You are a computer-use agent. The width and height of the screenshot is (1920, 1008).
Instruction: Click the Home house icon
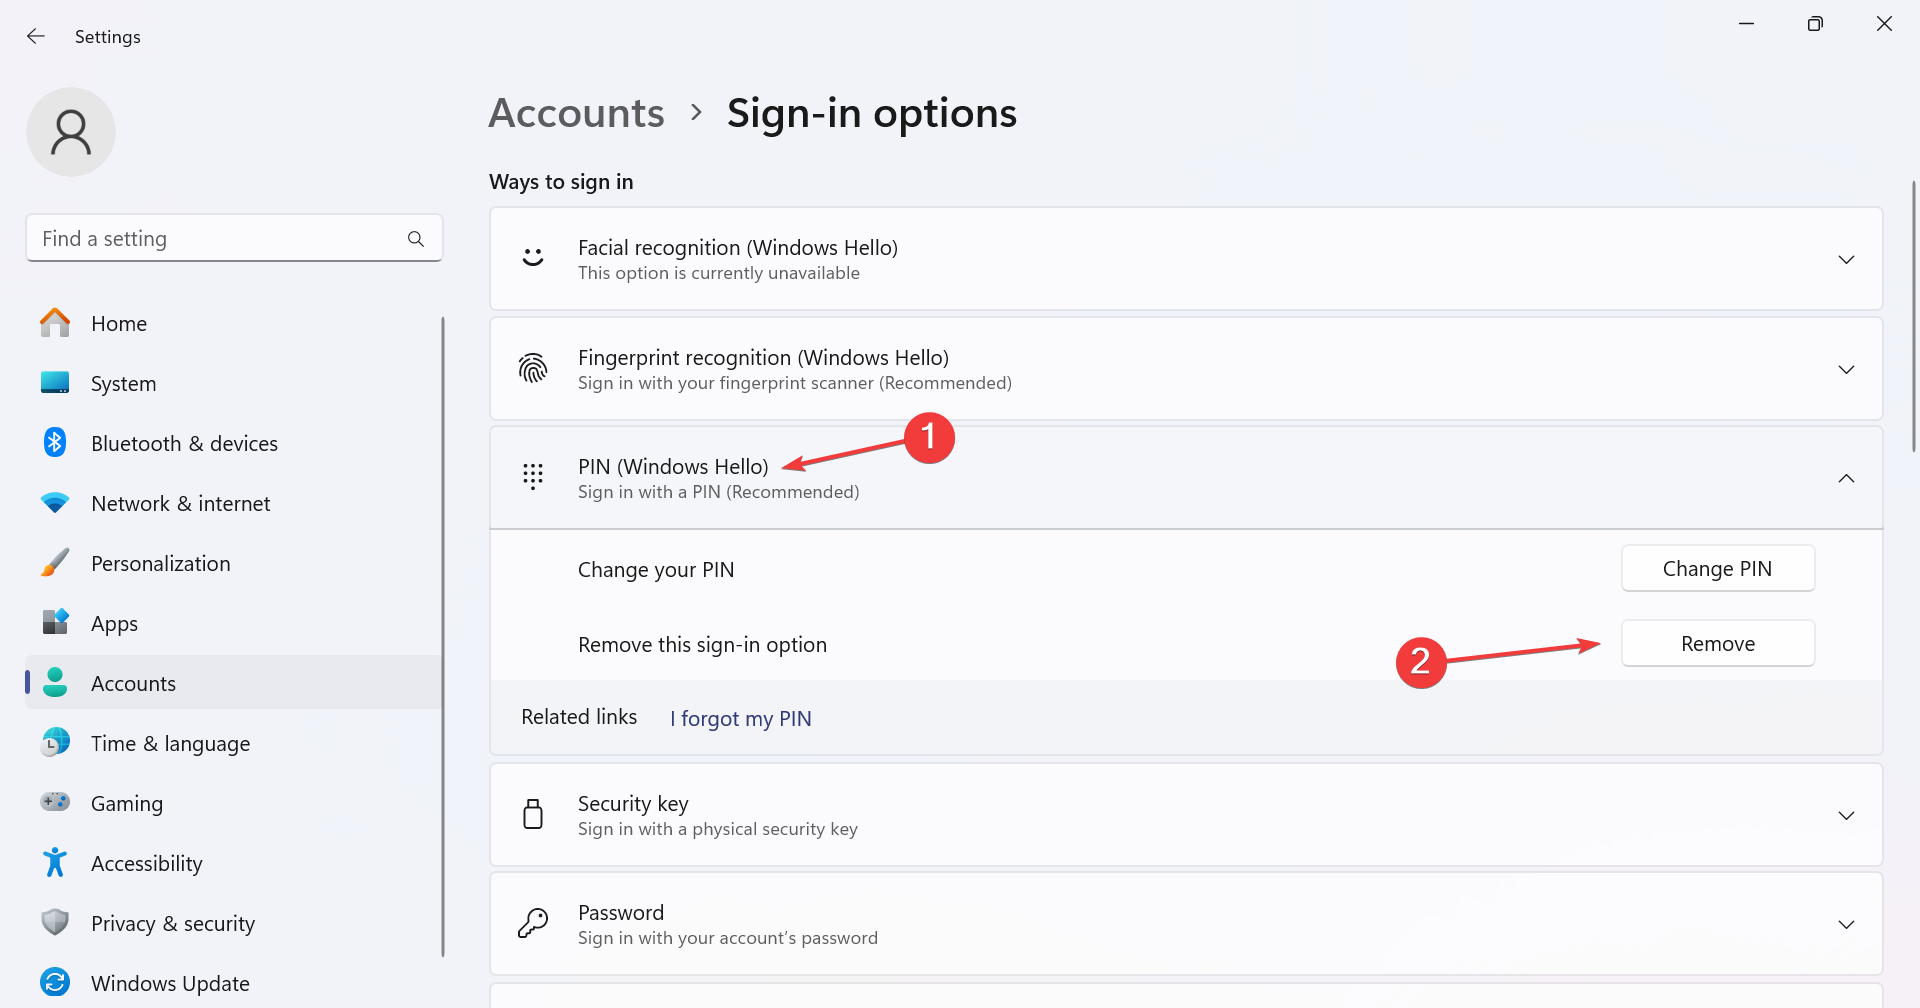tap(55, 323)
